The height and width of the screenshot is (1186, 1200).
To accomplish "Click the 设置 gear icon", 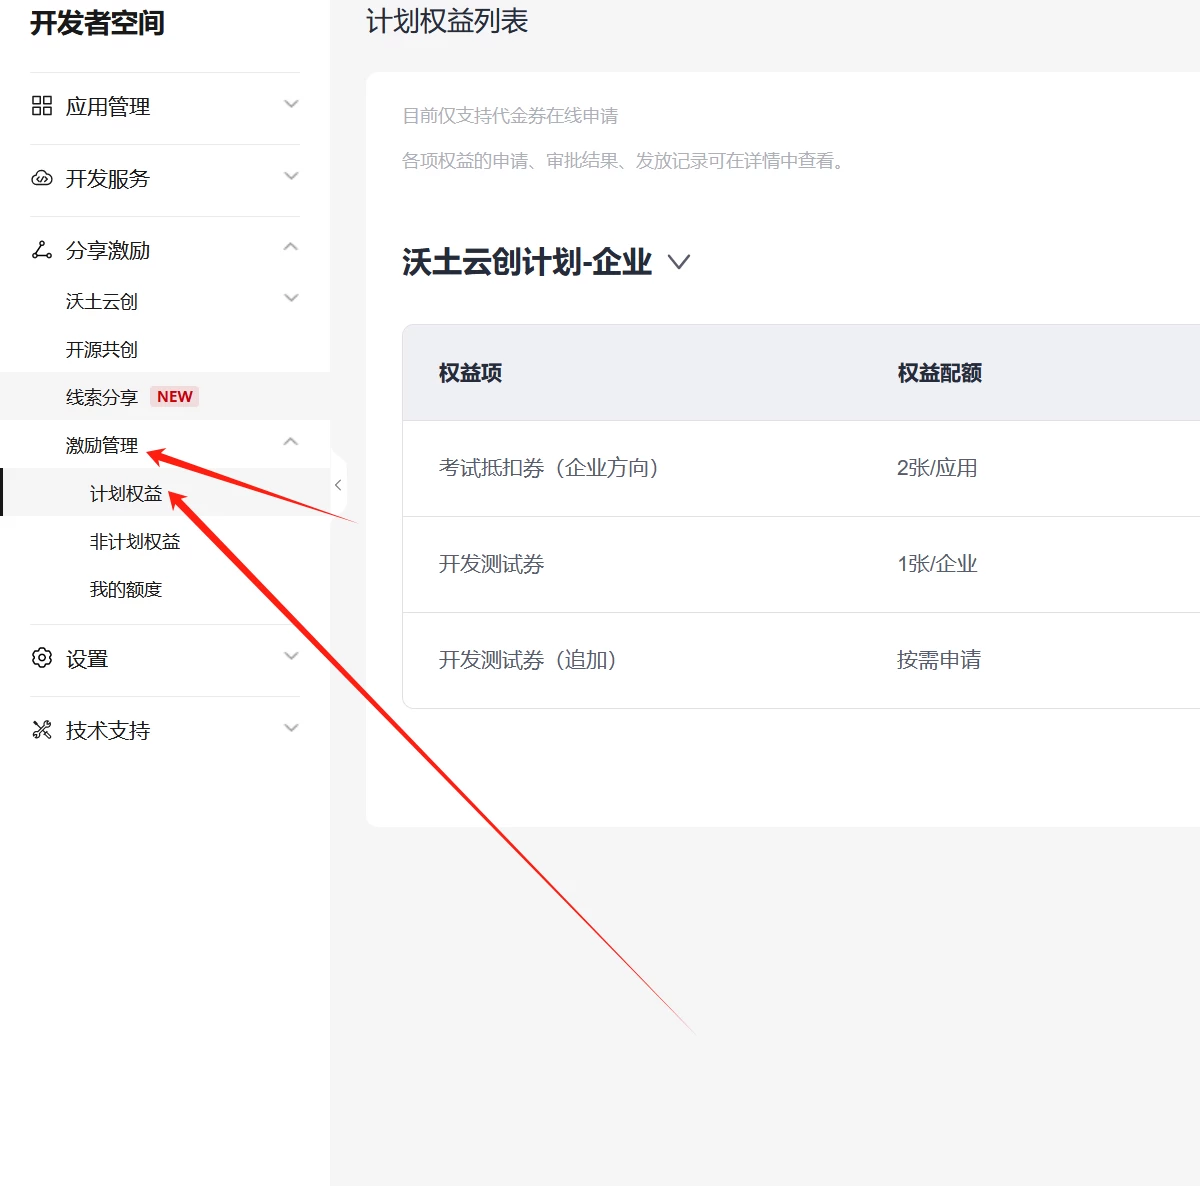I will [42, 658].
